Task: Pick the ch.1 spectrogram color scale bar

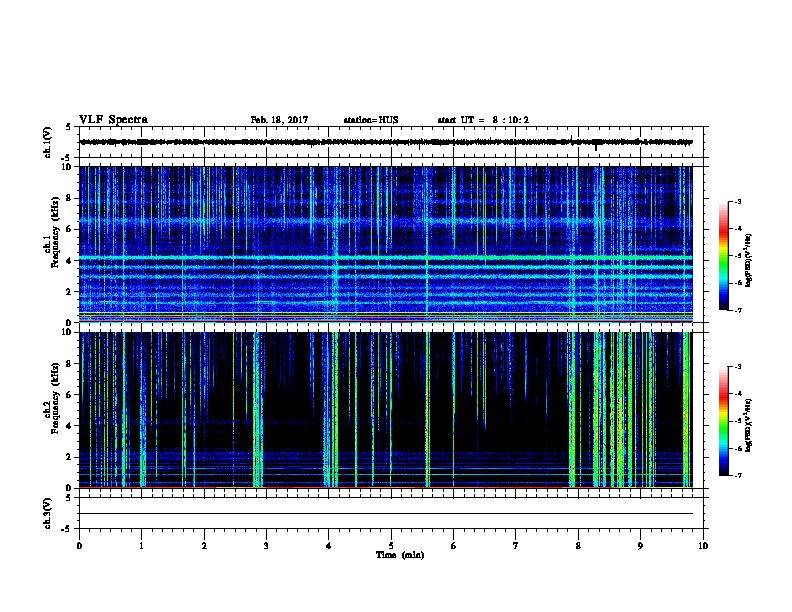Action: pos(723,256)
